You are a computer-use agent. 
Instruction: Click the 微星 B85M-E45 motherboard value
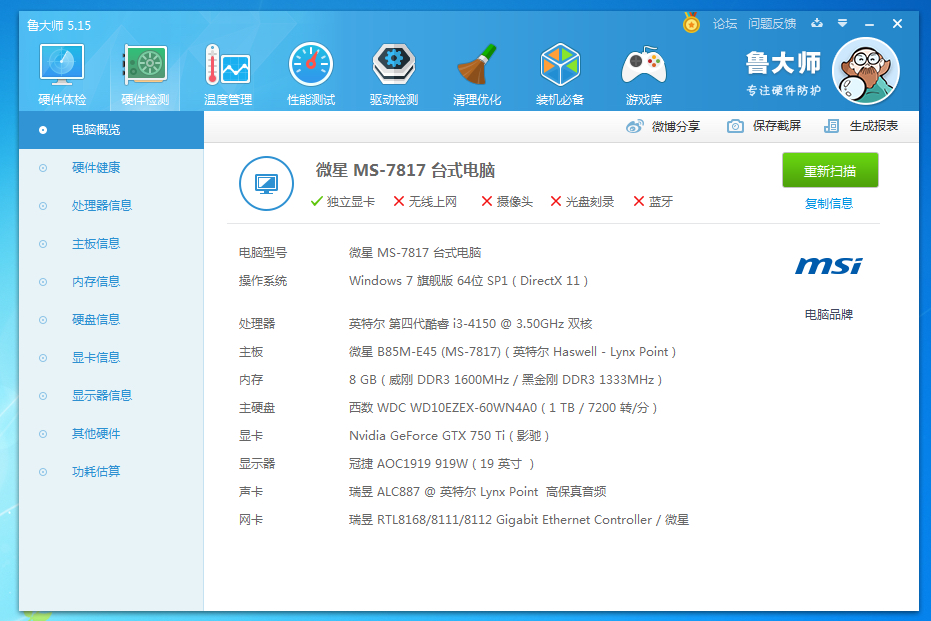(512, 351)
